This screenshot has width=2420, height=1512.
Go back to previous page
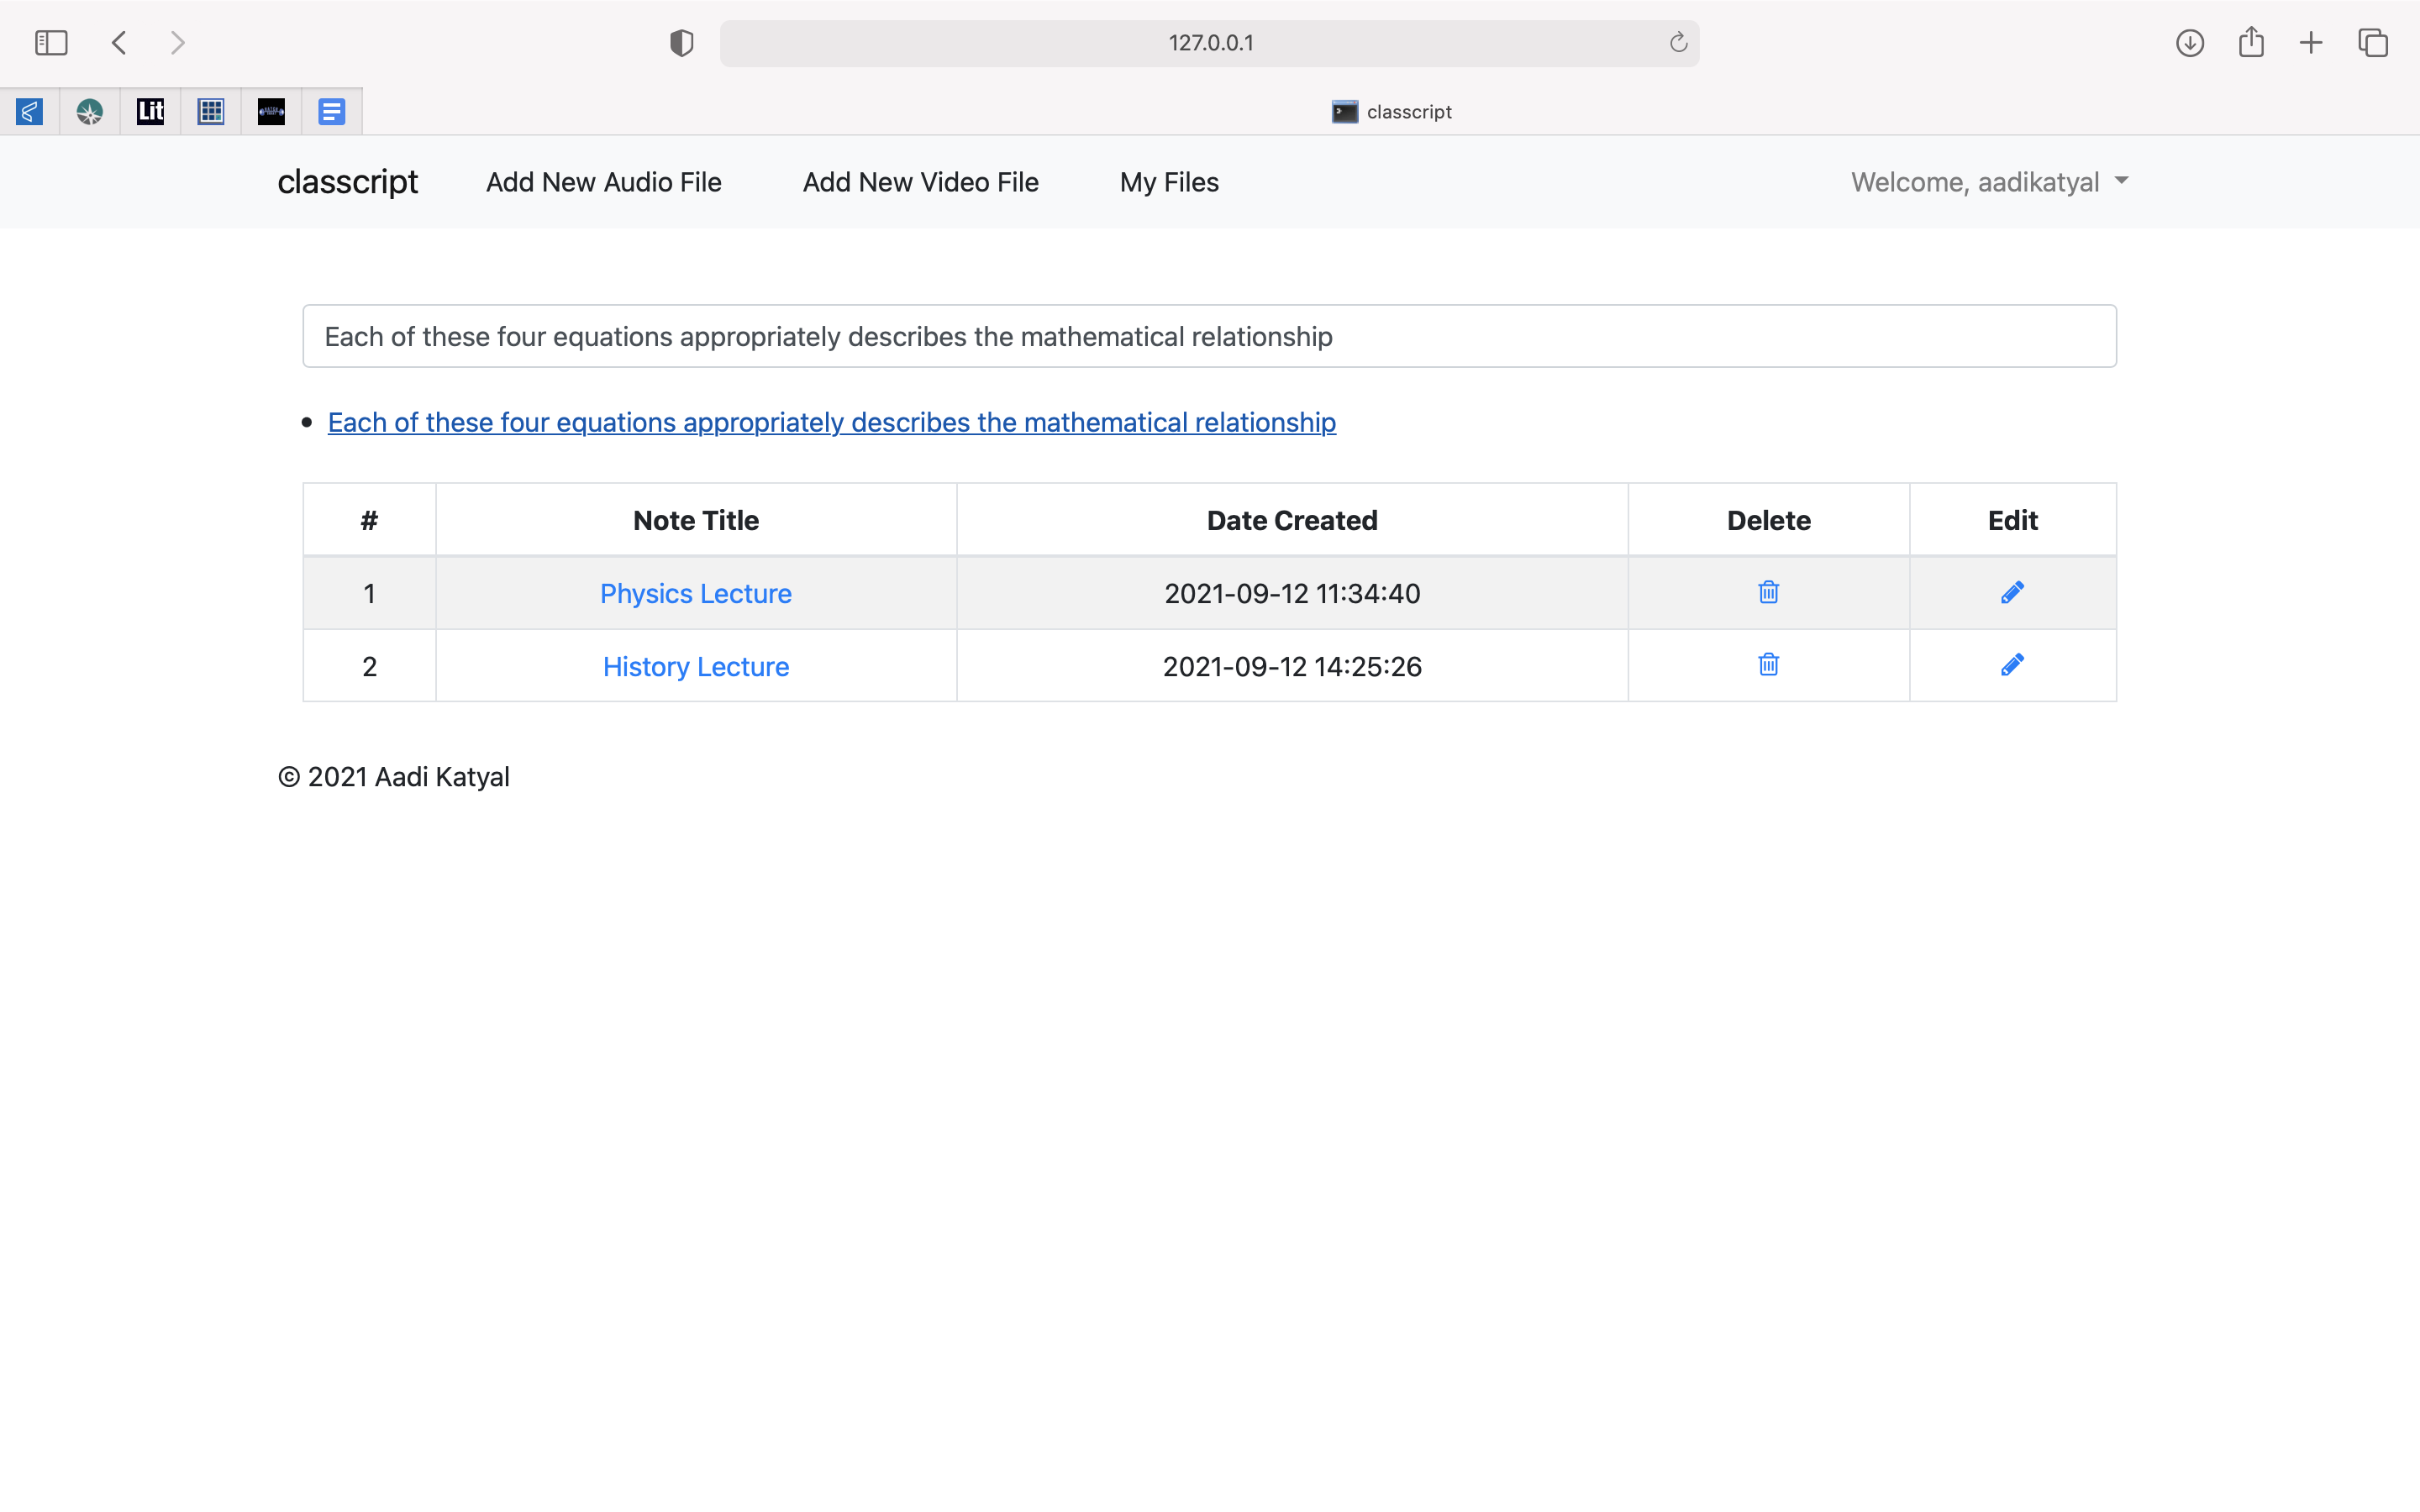pyautogui.click(x=119, y=43)
